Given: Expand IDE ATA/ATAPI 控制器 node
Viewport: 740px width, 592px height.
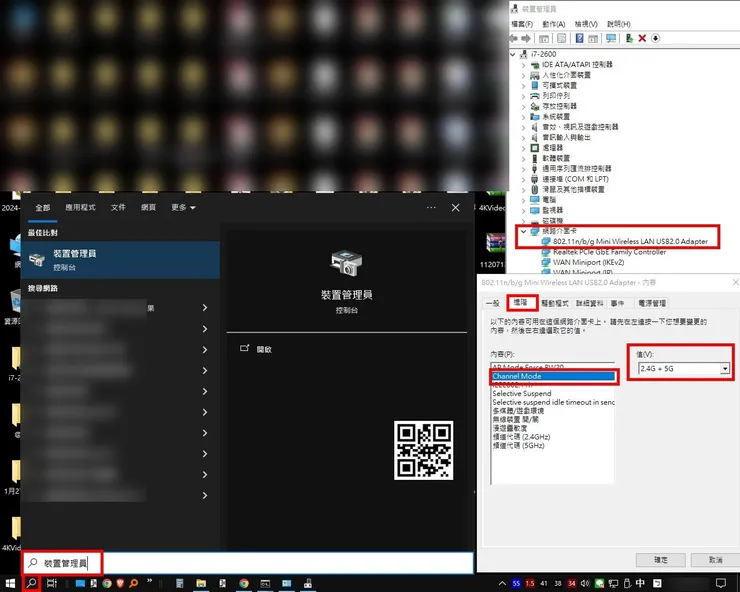Looking at the screenshot, I should [x=523, y=65].
